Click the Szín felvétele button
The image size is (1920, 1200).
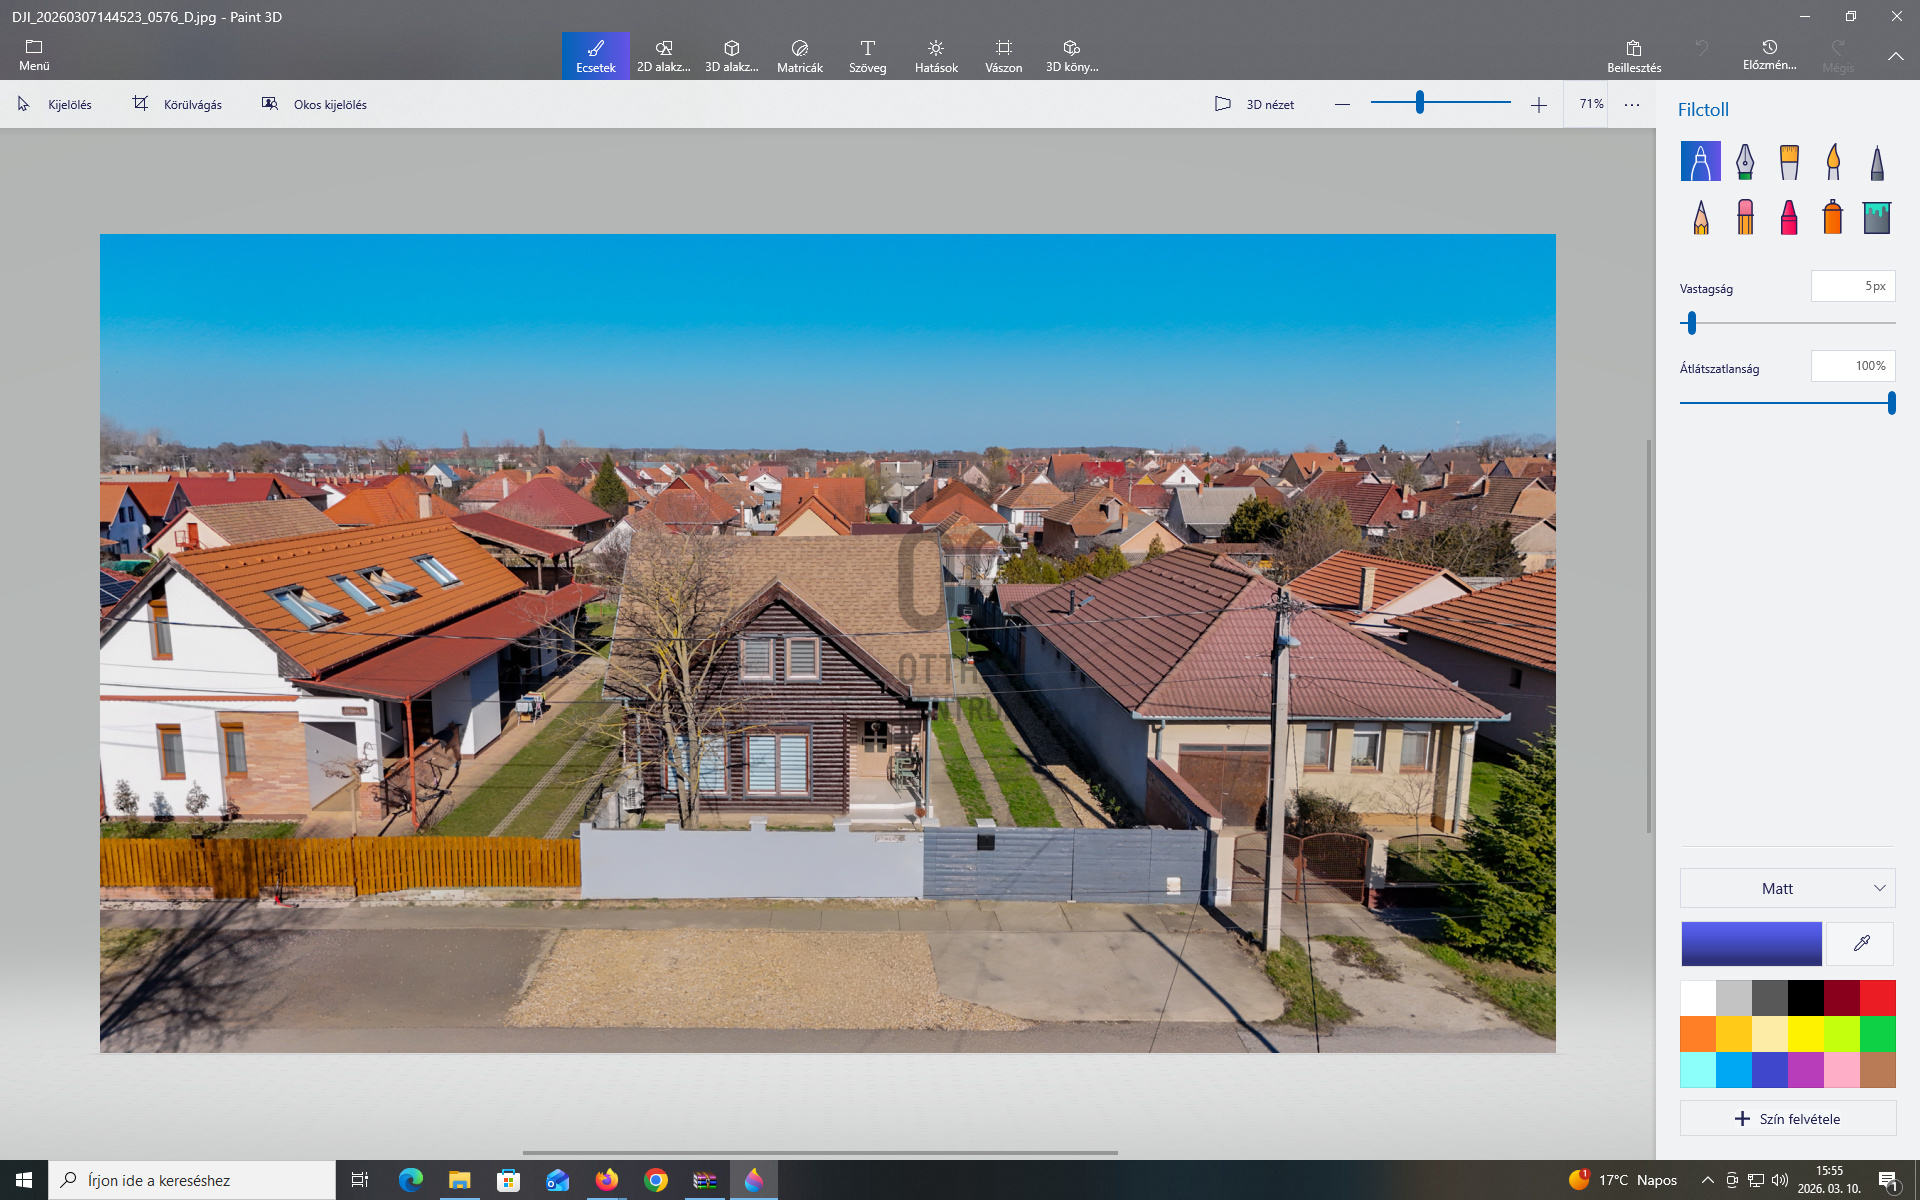tap(1787, 1118)
